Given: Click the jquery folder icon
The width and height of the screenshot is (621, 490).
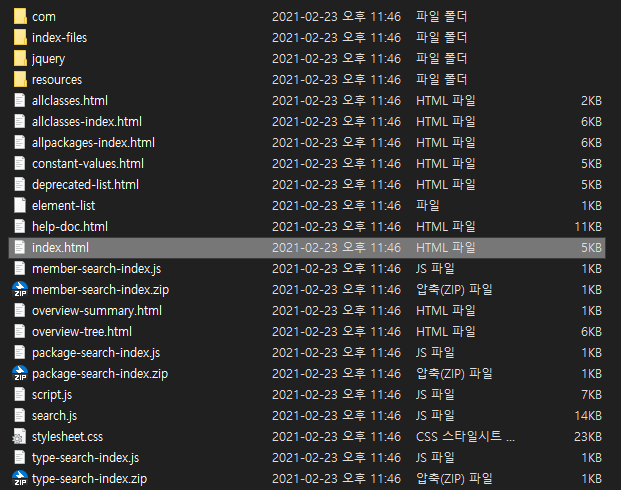Looking at the screenshot, I should coord(20,59).
